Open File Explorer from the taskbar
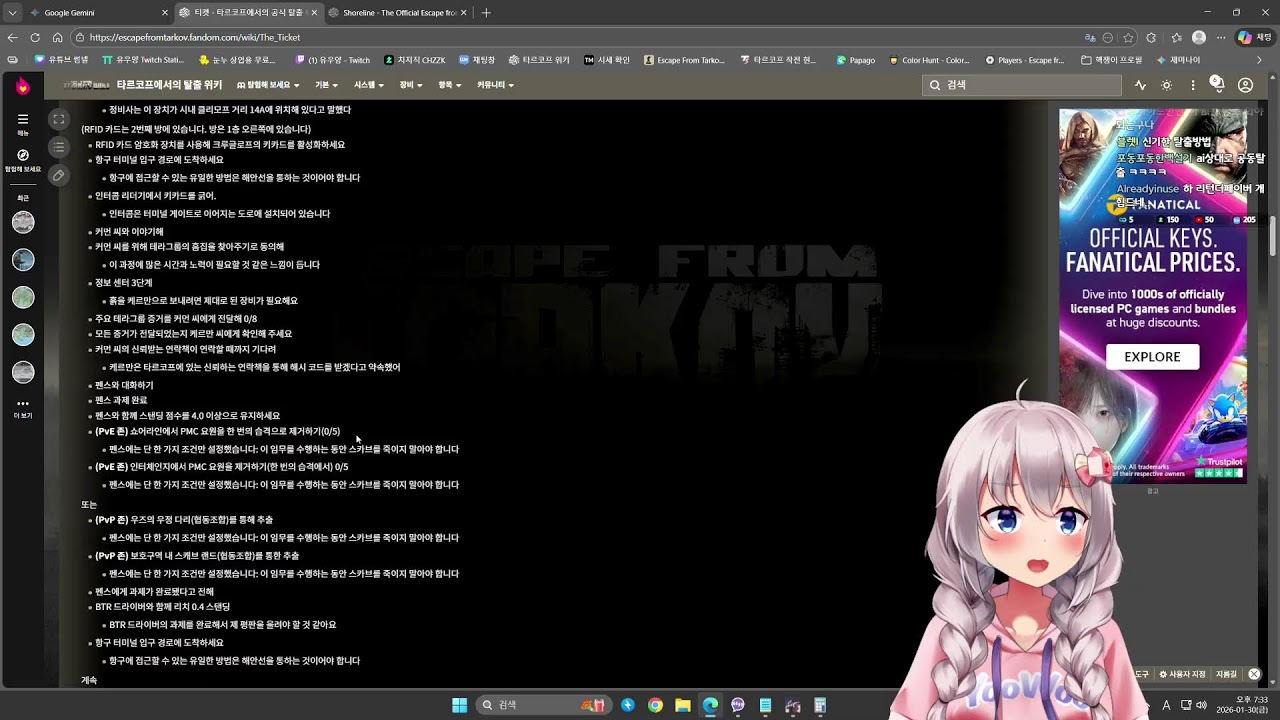The image size is (1280, 720). 683,705
